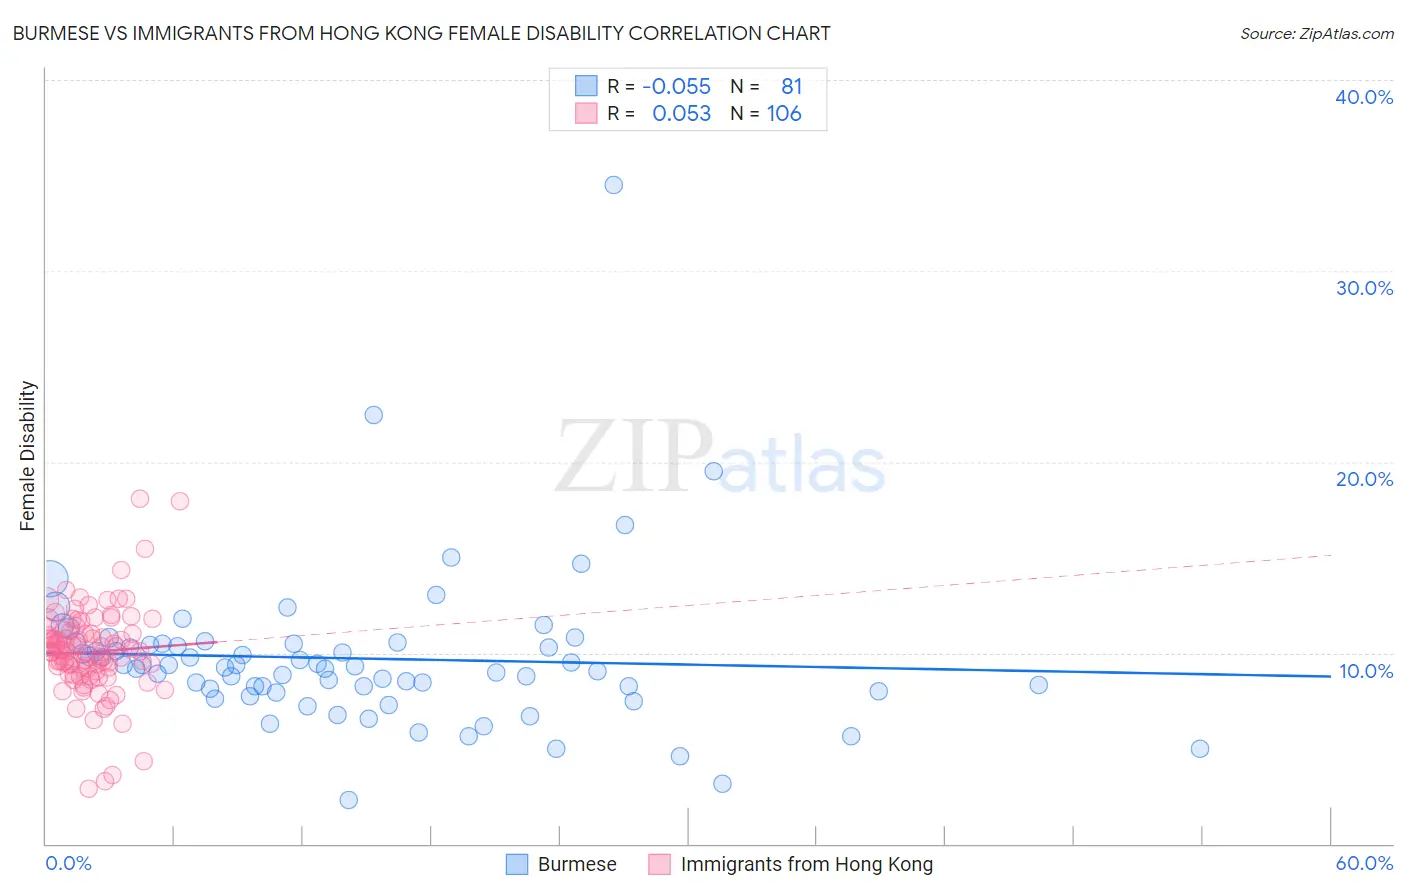The image size is (1406, 892).
Task: Click the Burmese data point near 22.5%
Action: (374, 415)
